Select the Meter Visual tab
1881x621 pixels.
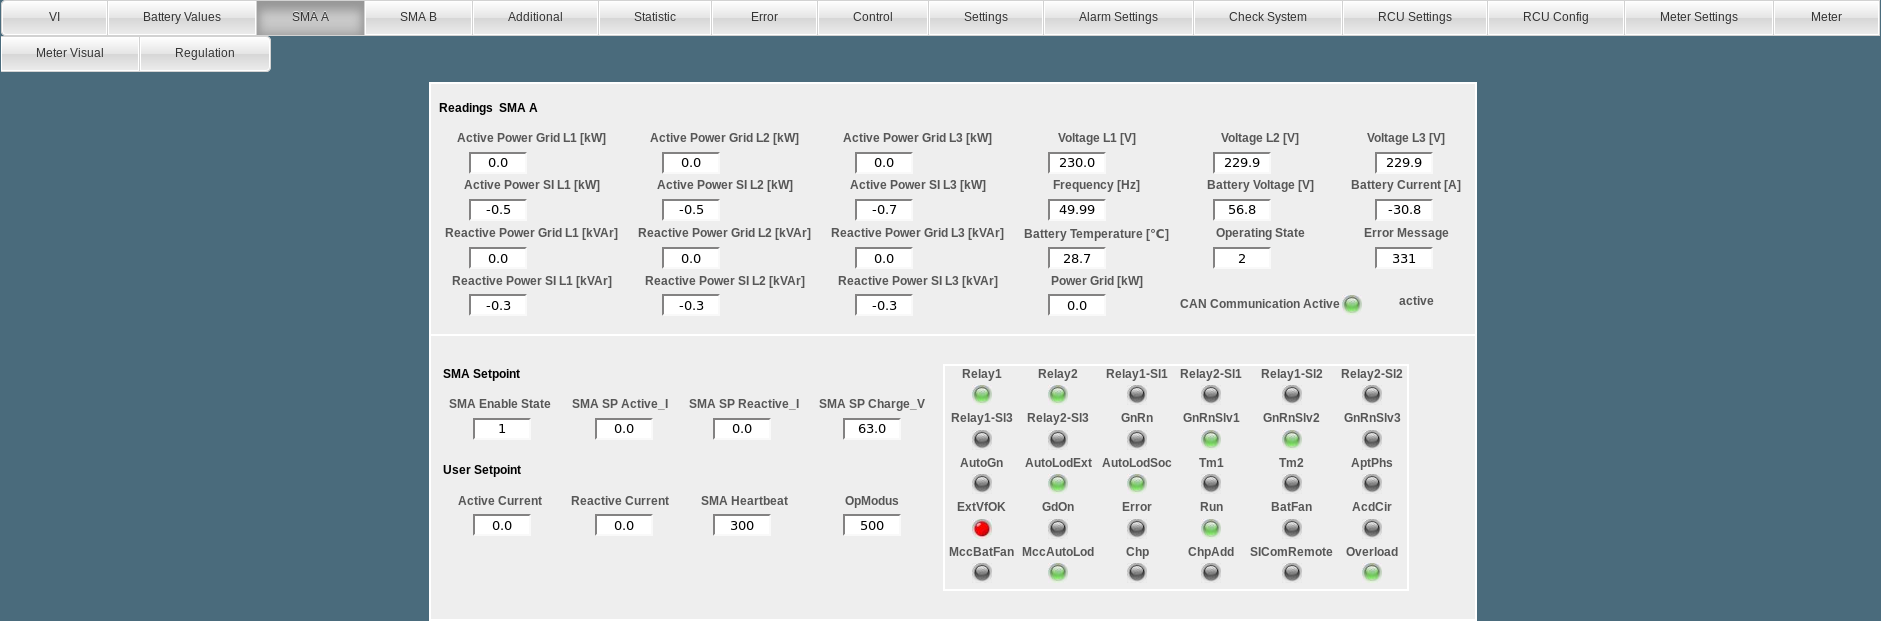[70, 53]
